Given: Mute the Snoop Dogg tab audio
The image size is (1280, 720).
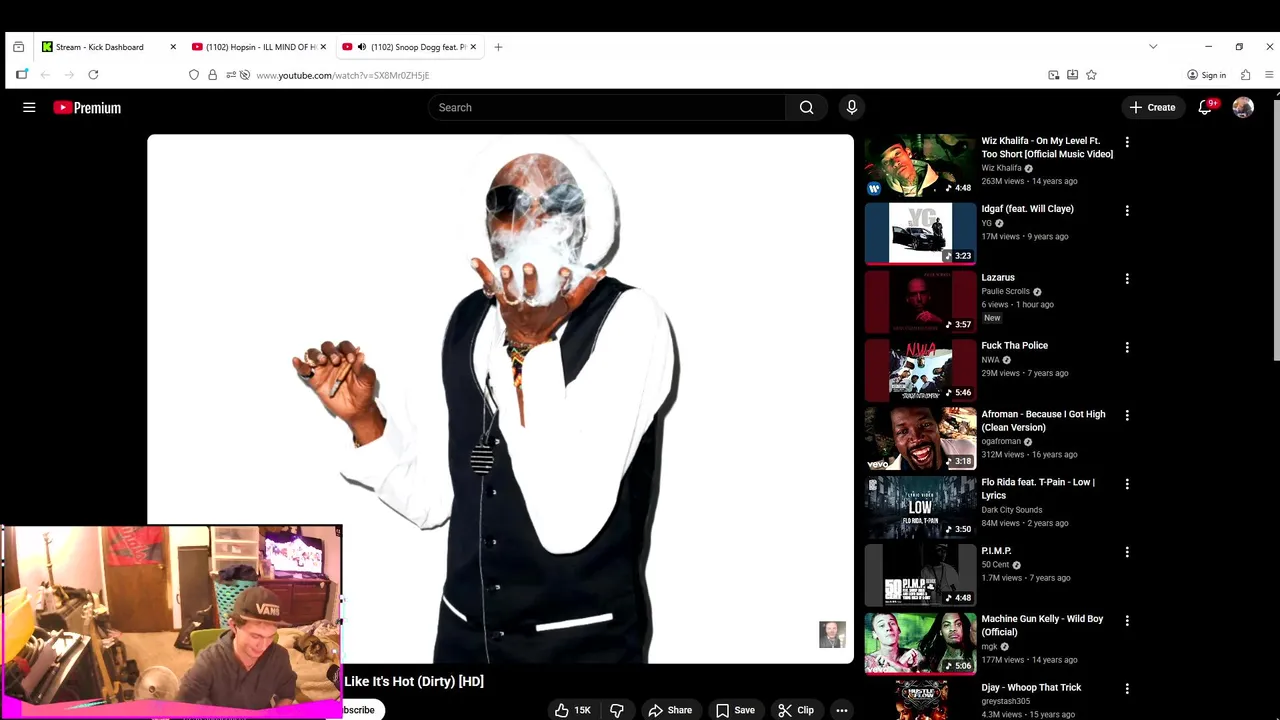Looking at the screenshot, I should [361, 47].
